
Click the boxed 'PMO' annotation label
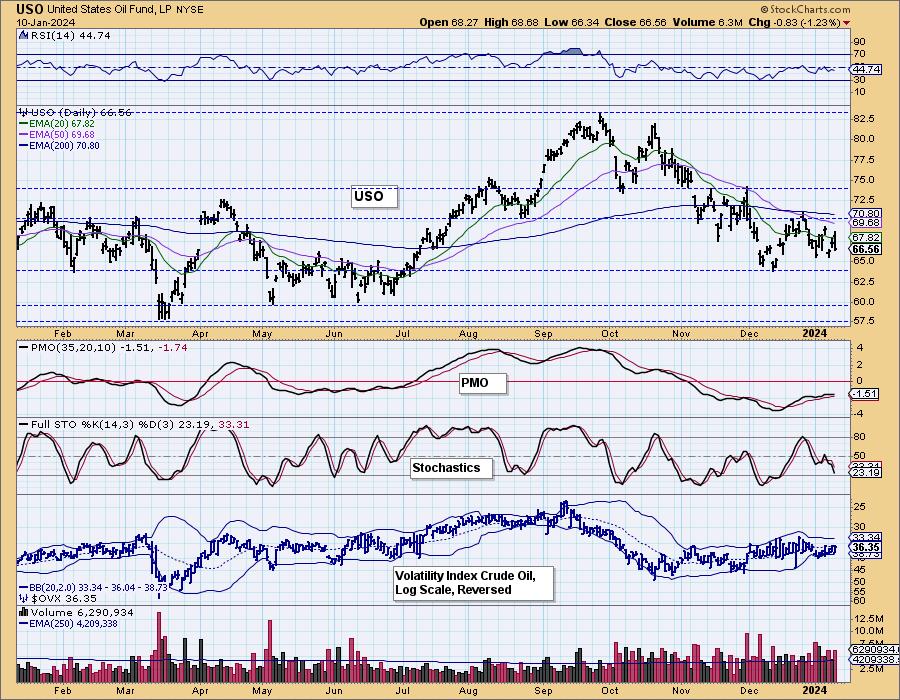point(483,383)
